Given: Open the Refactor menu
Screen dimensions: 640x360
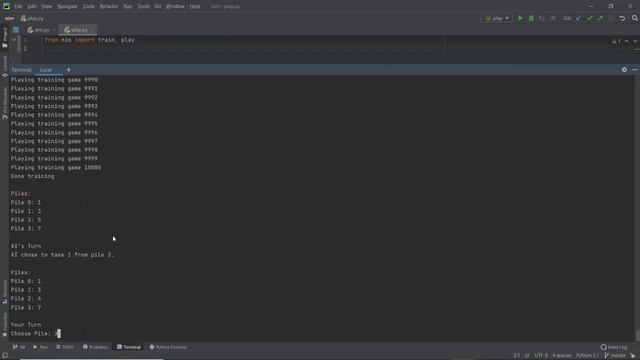Looking at the screenshot, I should click(x=109, y=7).
